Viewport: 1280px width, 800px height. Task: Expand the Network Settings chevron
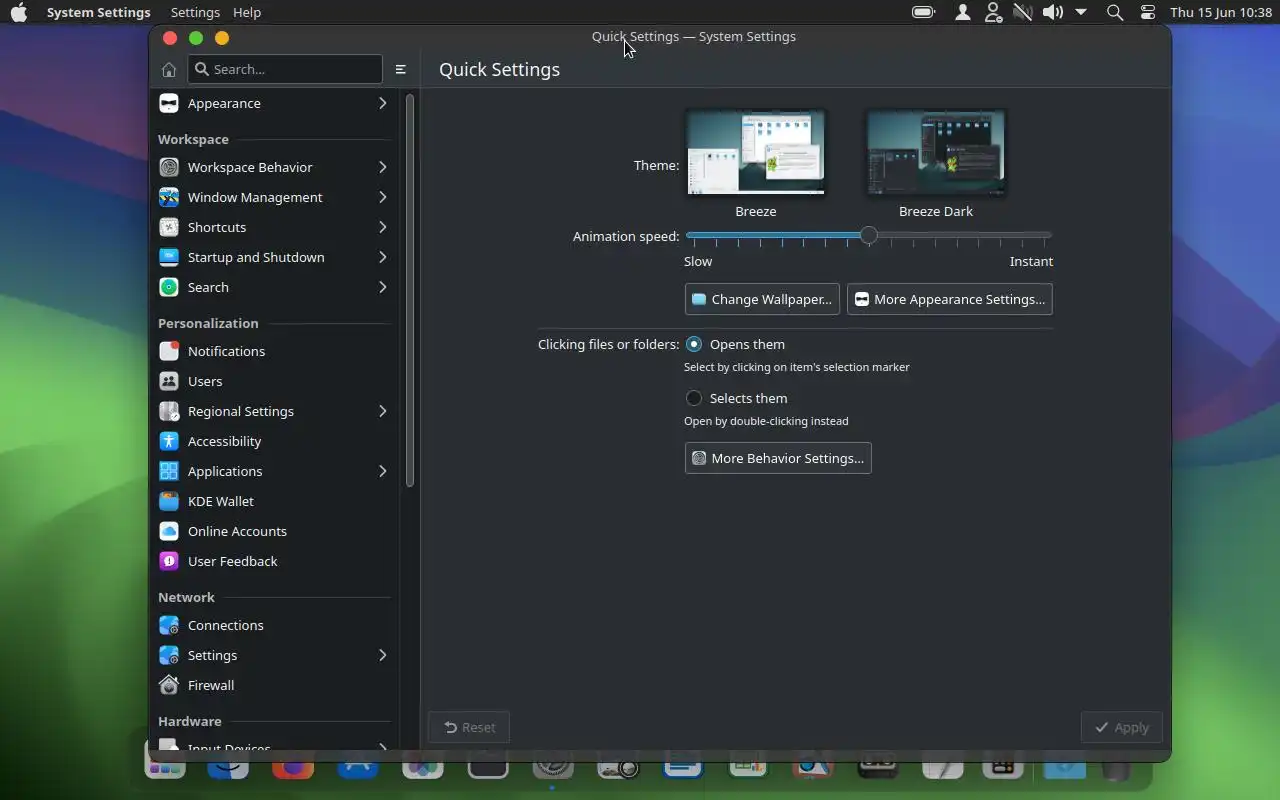tap(382, 655)
